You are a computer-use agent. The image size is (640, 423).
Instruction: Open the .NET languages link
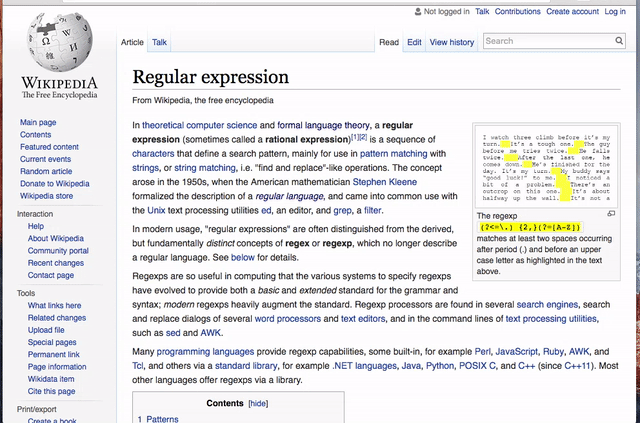click(364, 366)
